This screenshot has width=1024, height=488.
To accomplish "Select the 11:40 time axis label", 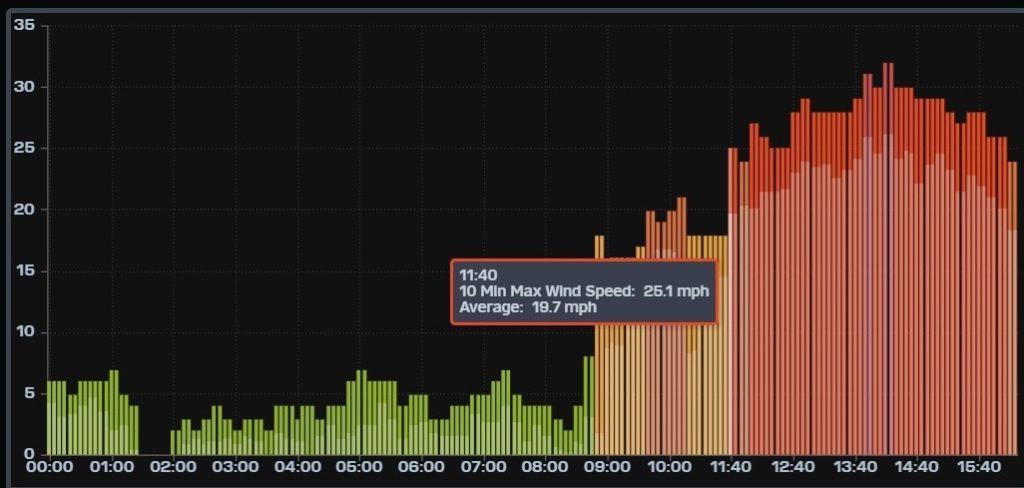I will 731,467.
